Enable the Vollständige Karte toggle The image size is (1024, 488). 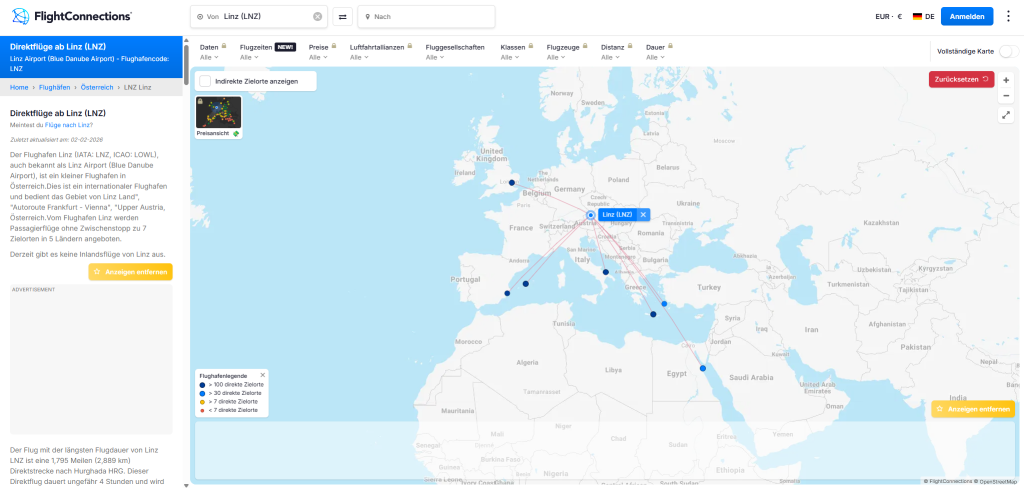[1008, 51]
